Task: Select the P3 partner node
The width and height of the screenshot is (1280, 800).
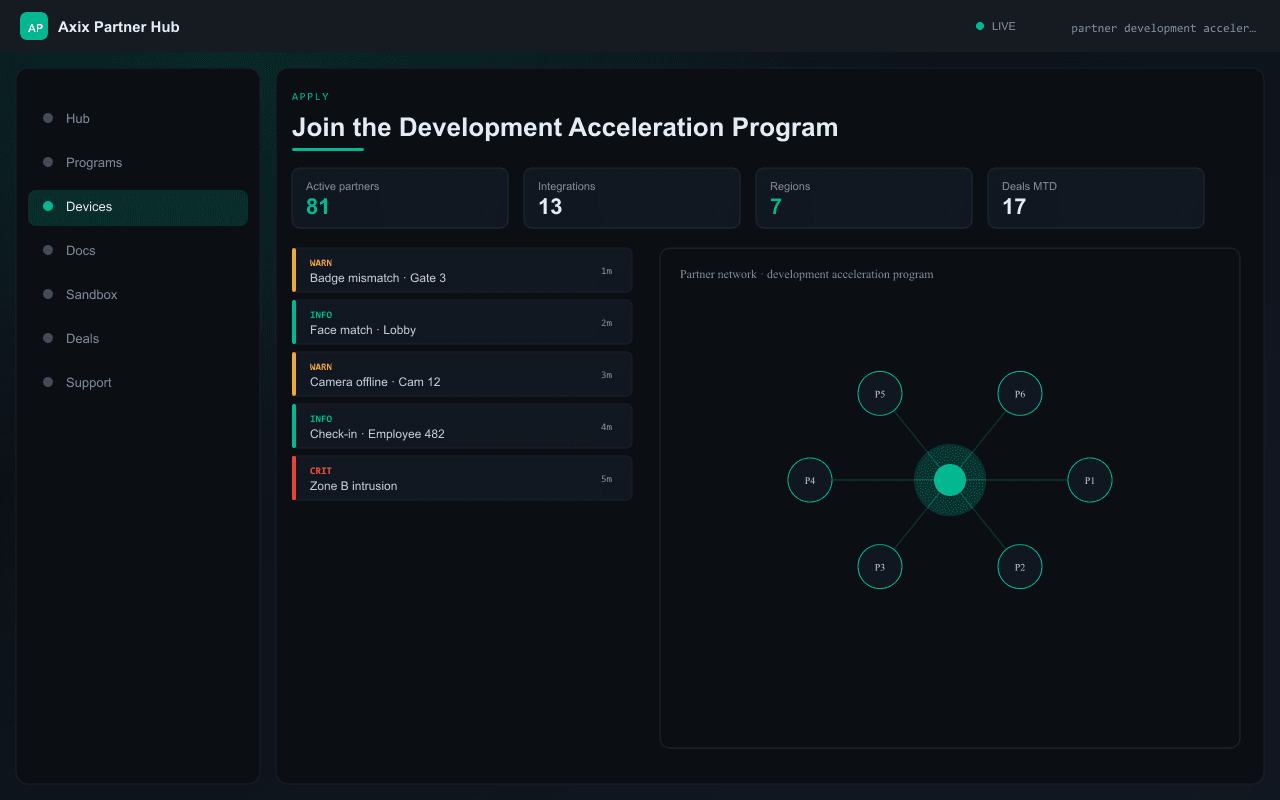Action: [880, 567]
